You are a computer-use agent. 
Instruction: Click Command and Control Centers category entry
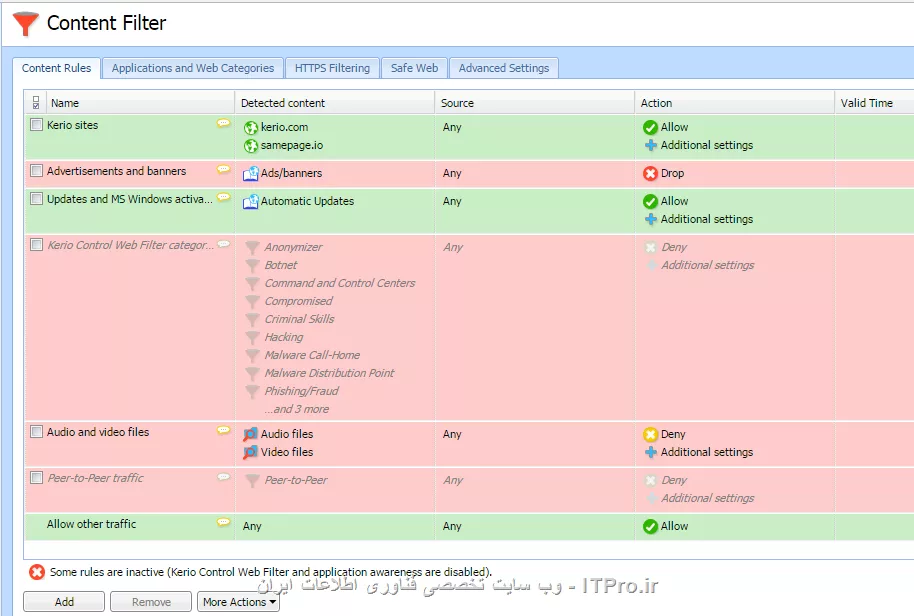pos(340,283)
